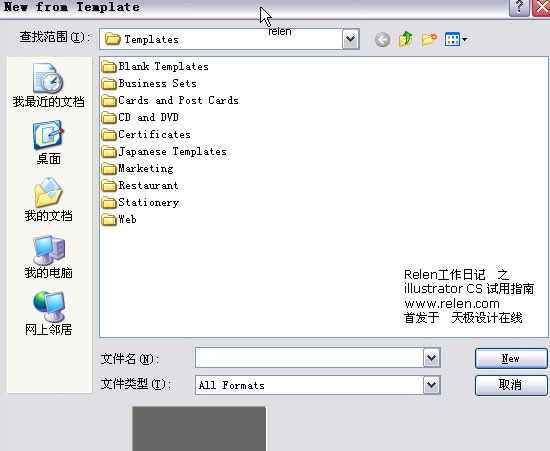Screen dimensions: 550x451
Task: Select the Marketing folder
Action: [137, 168]
